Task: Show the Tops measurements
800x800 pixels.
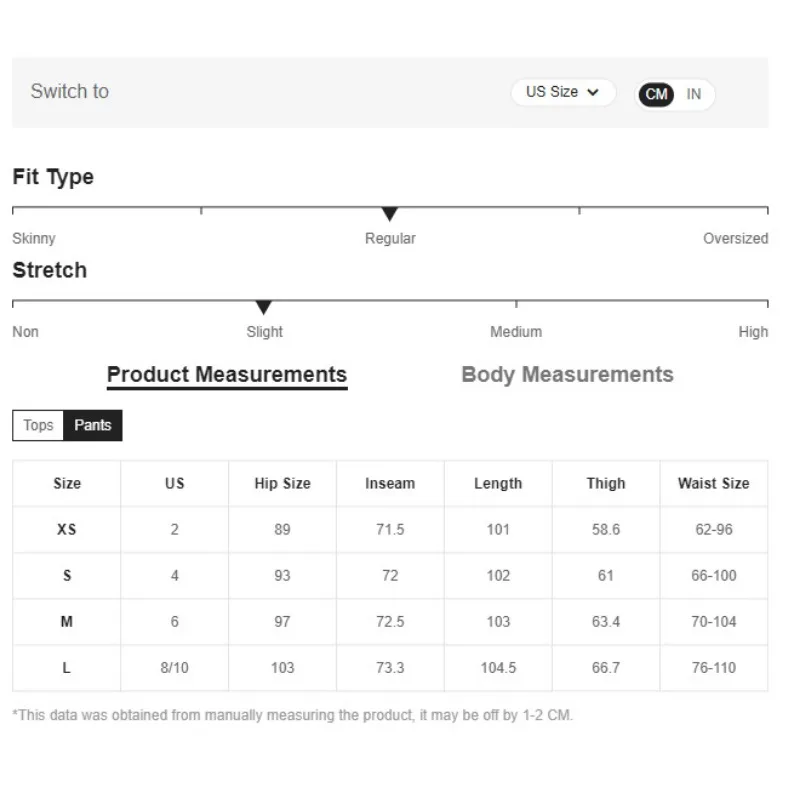Action: [38, 425]
